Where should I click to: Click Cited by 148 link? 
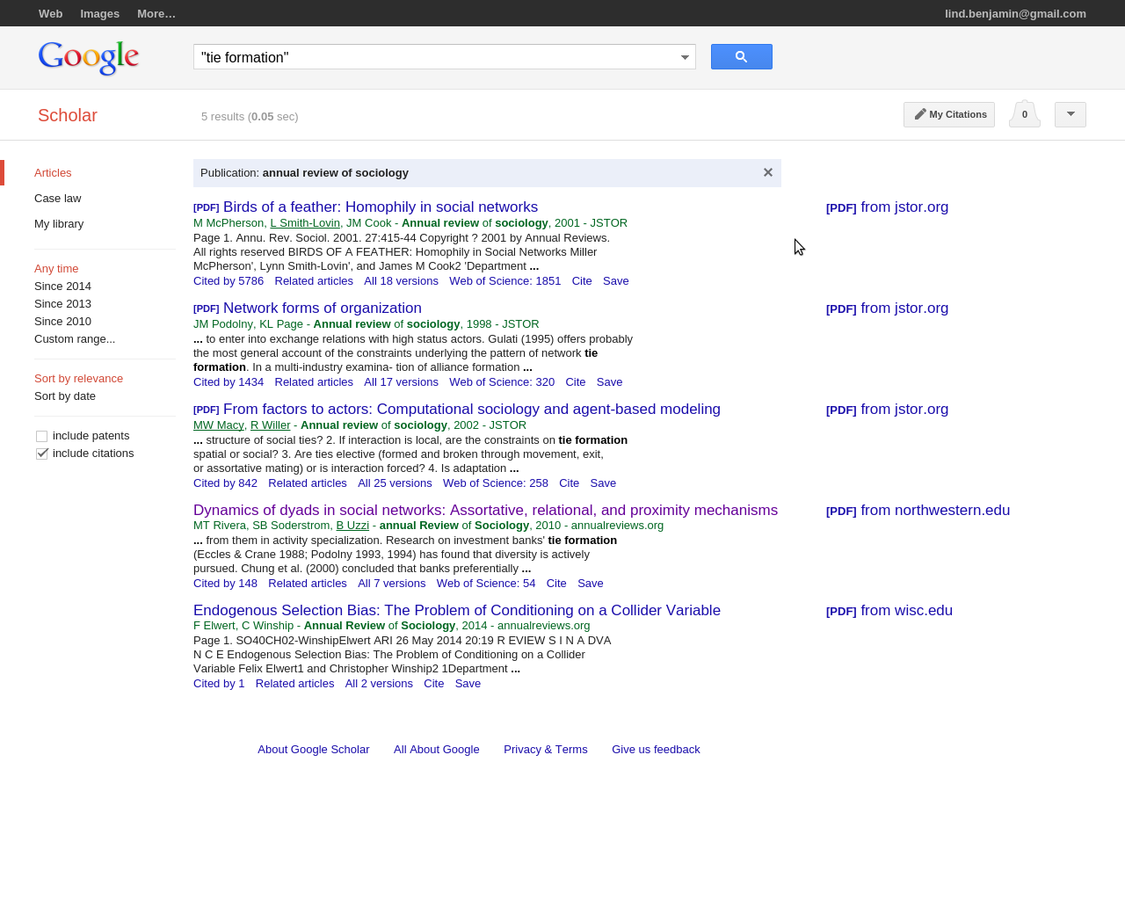[225, 583]
